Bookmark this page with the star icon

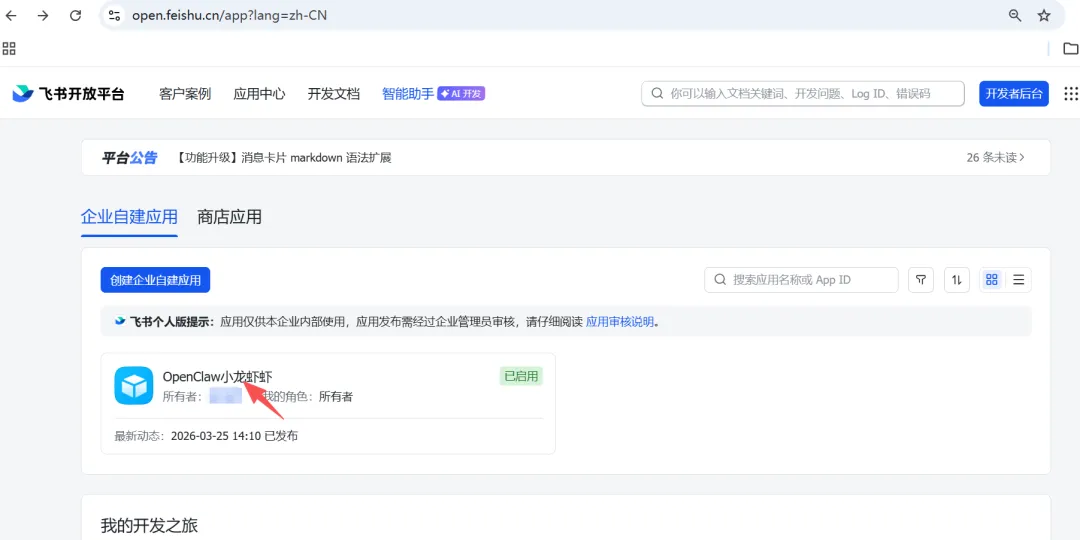1044,15
